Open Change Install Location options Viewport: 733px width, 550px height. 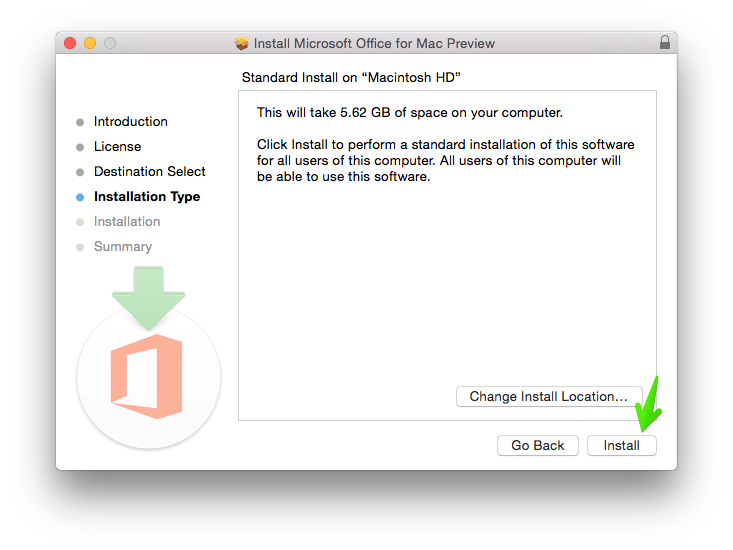click(x=549, y=396)
